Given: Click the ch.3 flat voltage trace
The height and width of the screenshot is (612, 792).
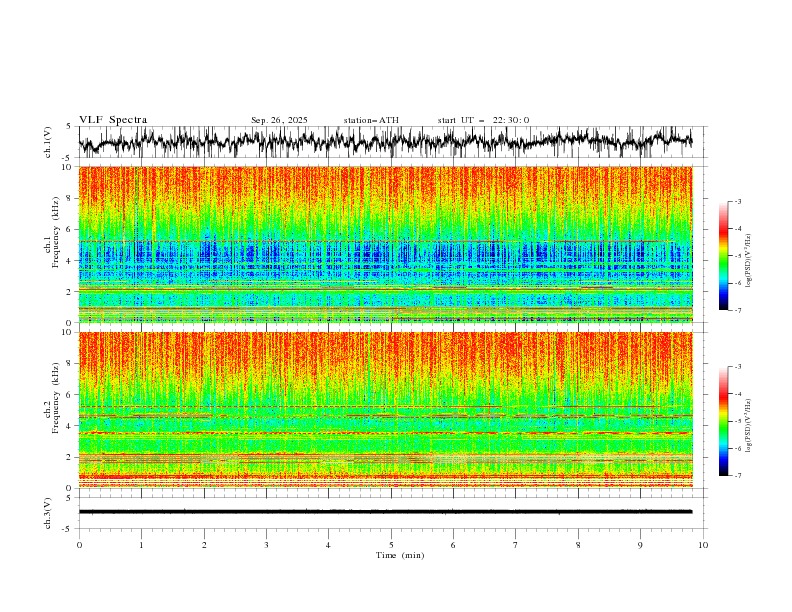Looking at the screenshot, I should [x=385, y=512].
